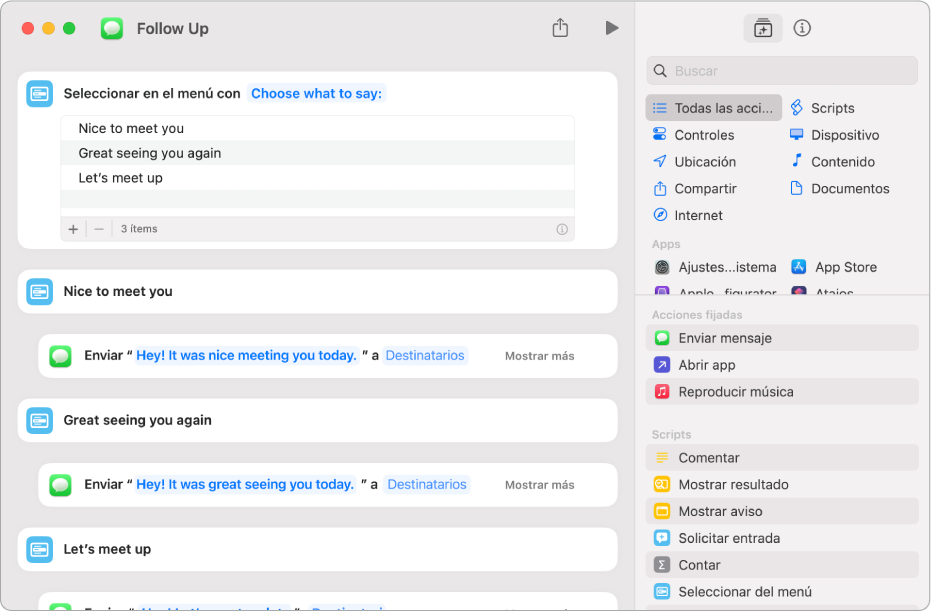Click the 3 ítems count label
Screen dimensions: 931x612
coord(139,229)
